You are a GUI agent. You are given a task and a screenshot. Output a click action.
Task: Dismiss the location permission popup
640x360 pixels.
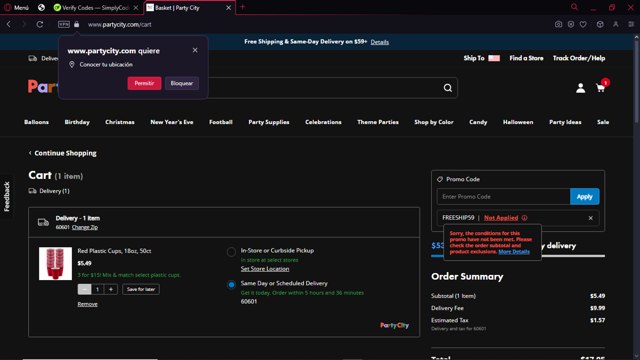point(195,50)
